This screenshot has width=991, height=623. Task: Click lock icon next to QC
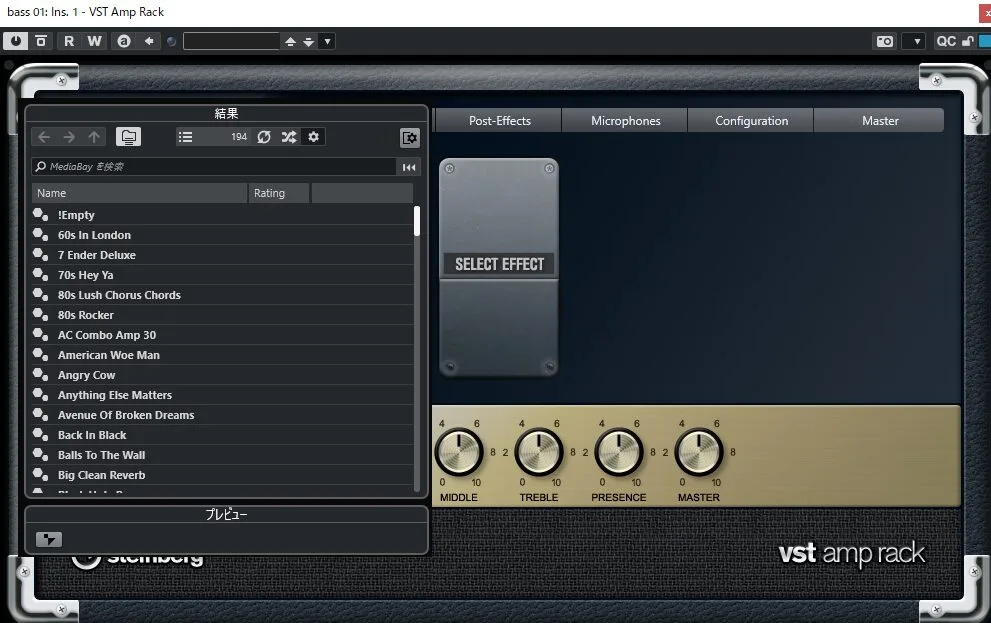pos(967,41)
